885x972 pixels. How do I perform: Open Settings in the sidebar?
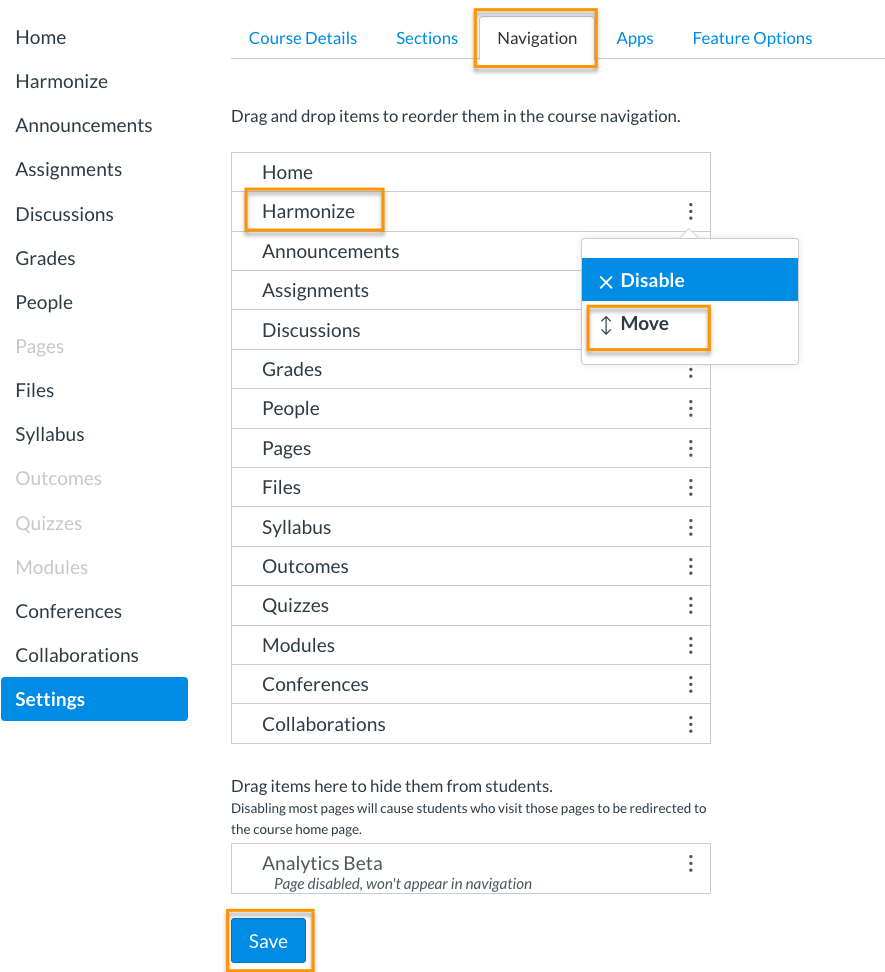[50, 699]
